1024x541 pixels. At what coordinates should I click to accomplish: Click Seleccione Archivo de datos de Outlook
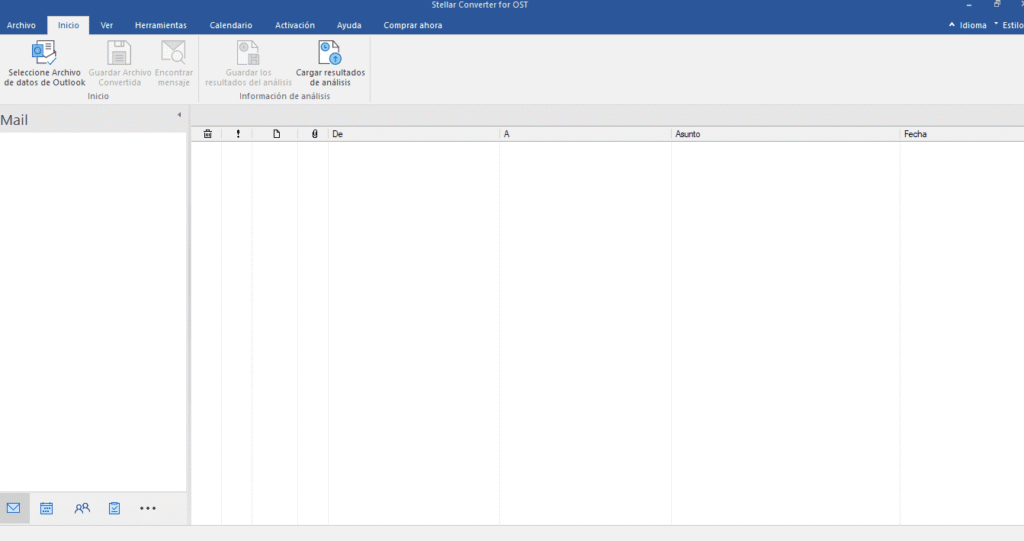coord(44,63)
